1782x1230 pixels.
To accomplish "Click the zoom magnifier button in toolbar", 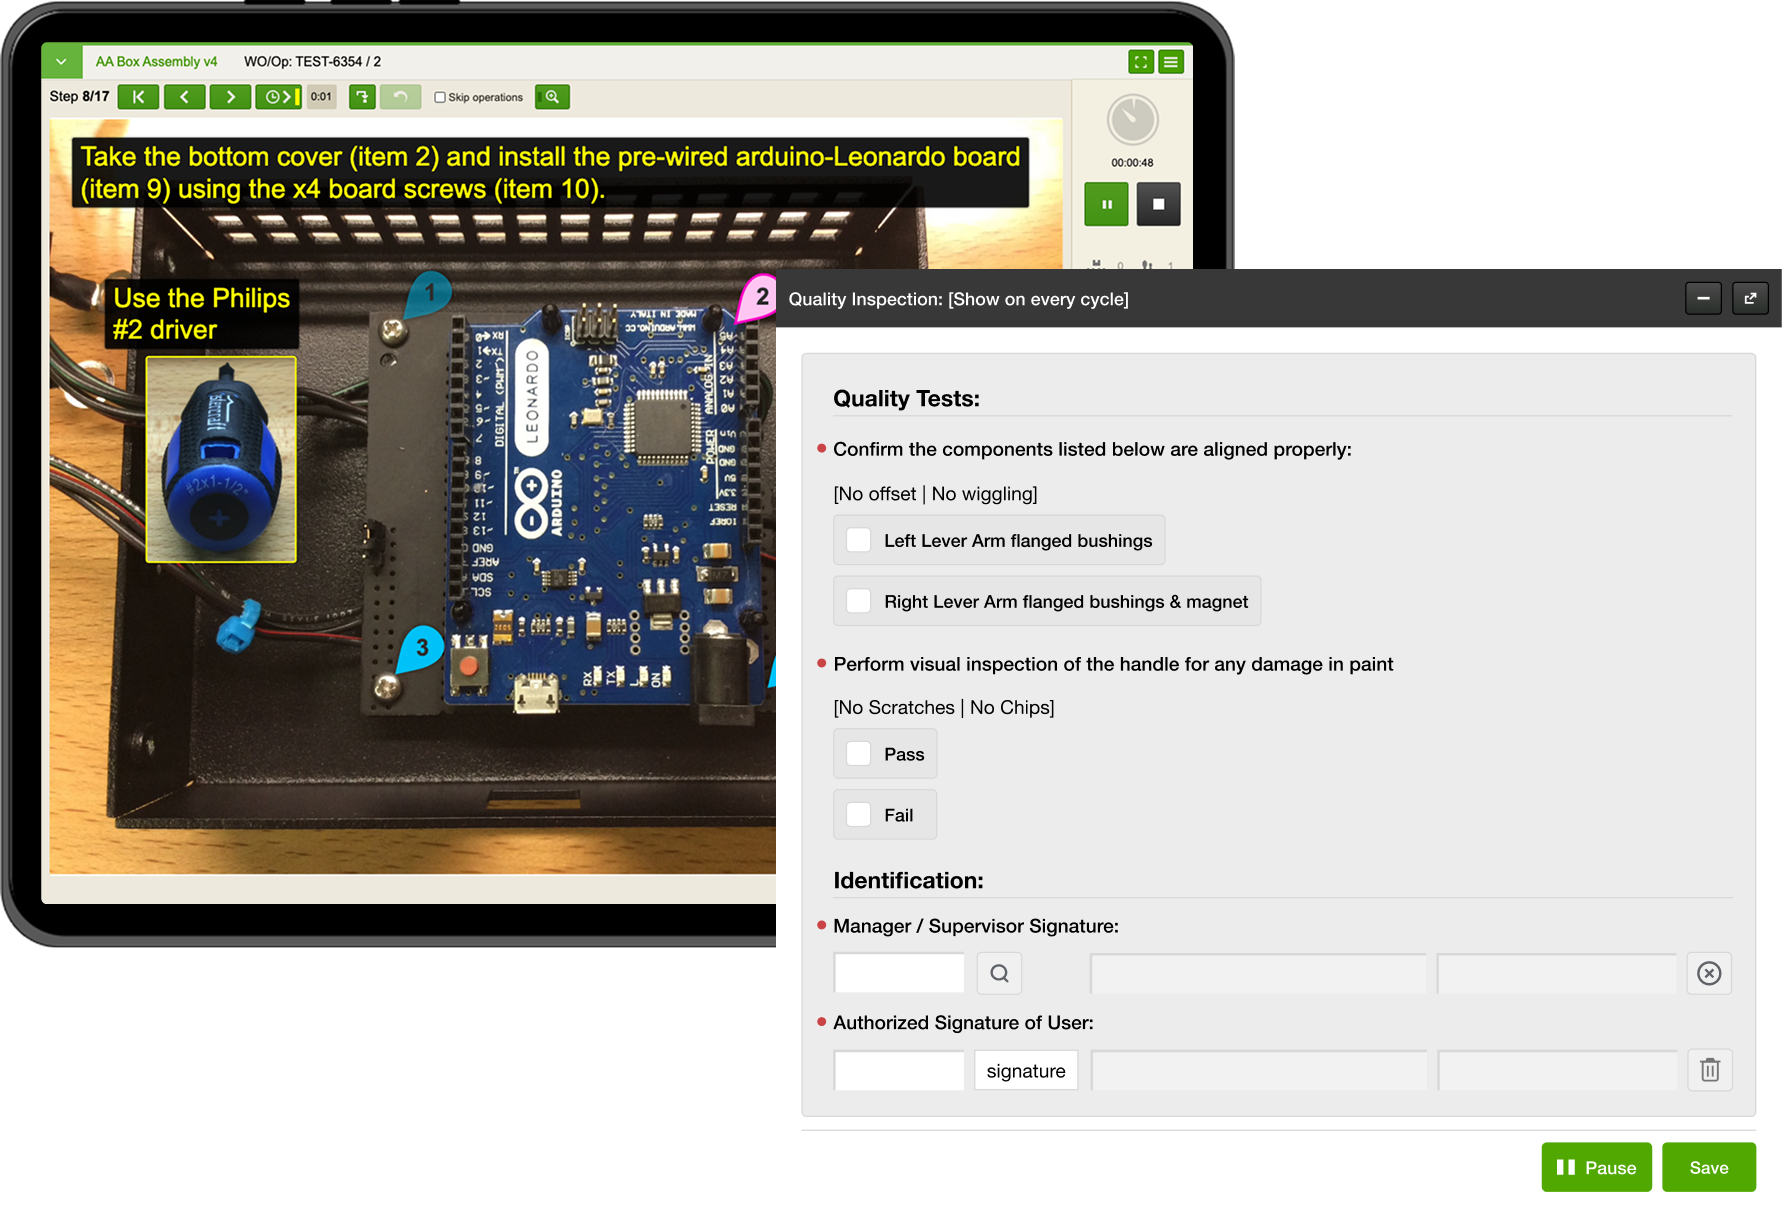I will click(552, 97).
